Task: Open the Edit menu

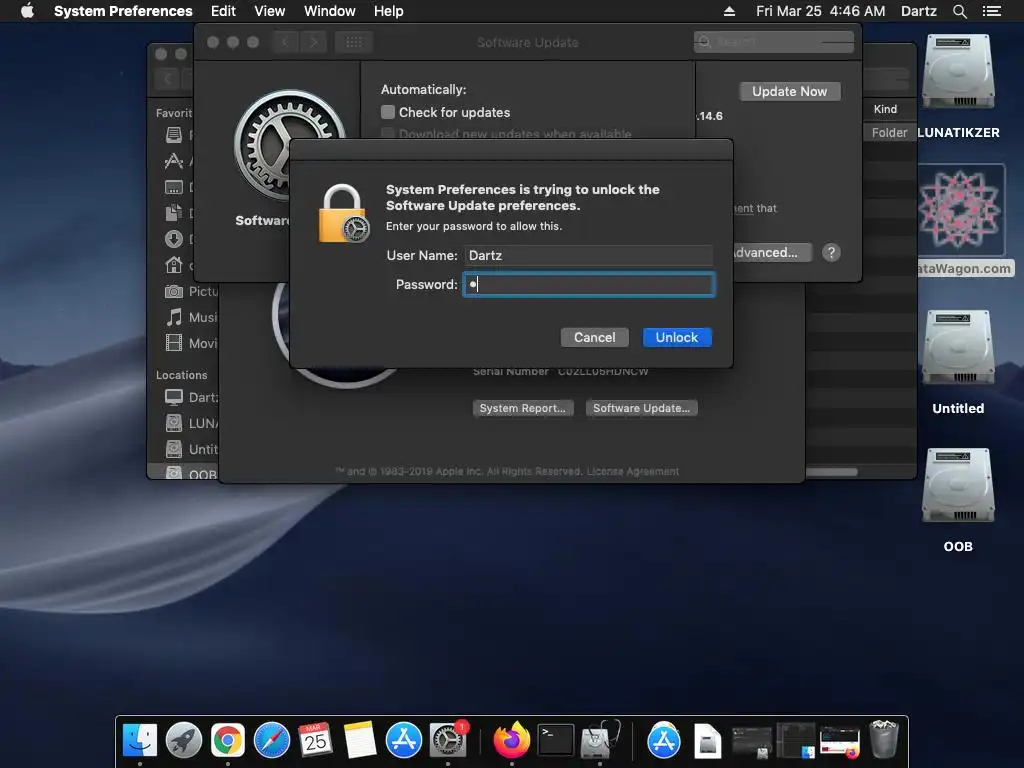Action: [x=223, y=11]
